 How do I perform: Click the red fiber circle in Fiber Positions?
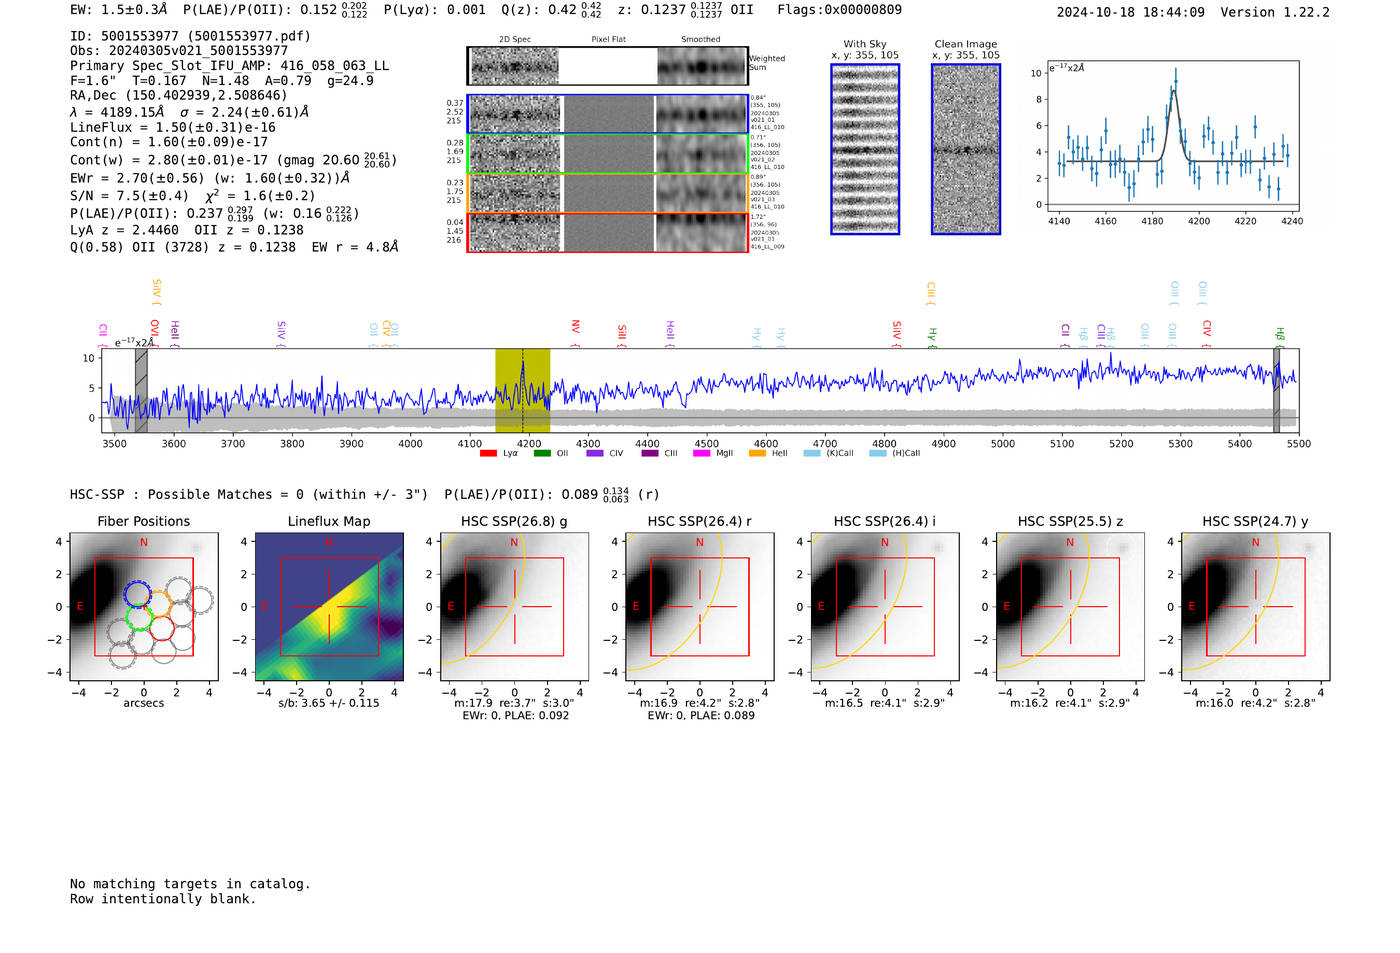pos(162,629)
